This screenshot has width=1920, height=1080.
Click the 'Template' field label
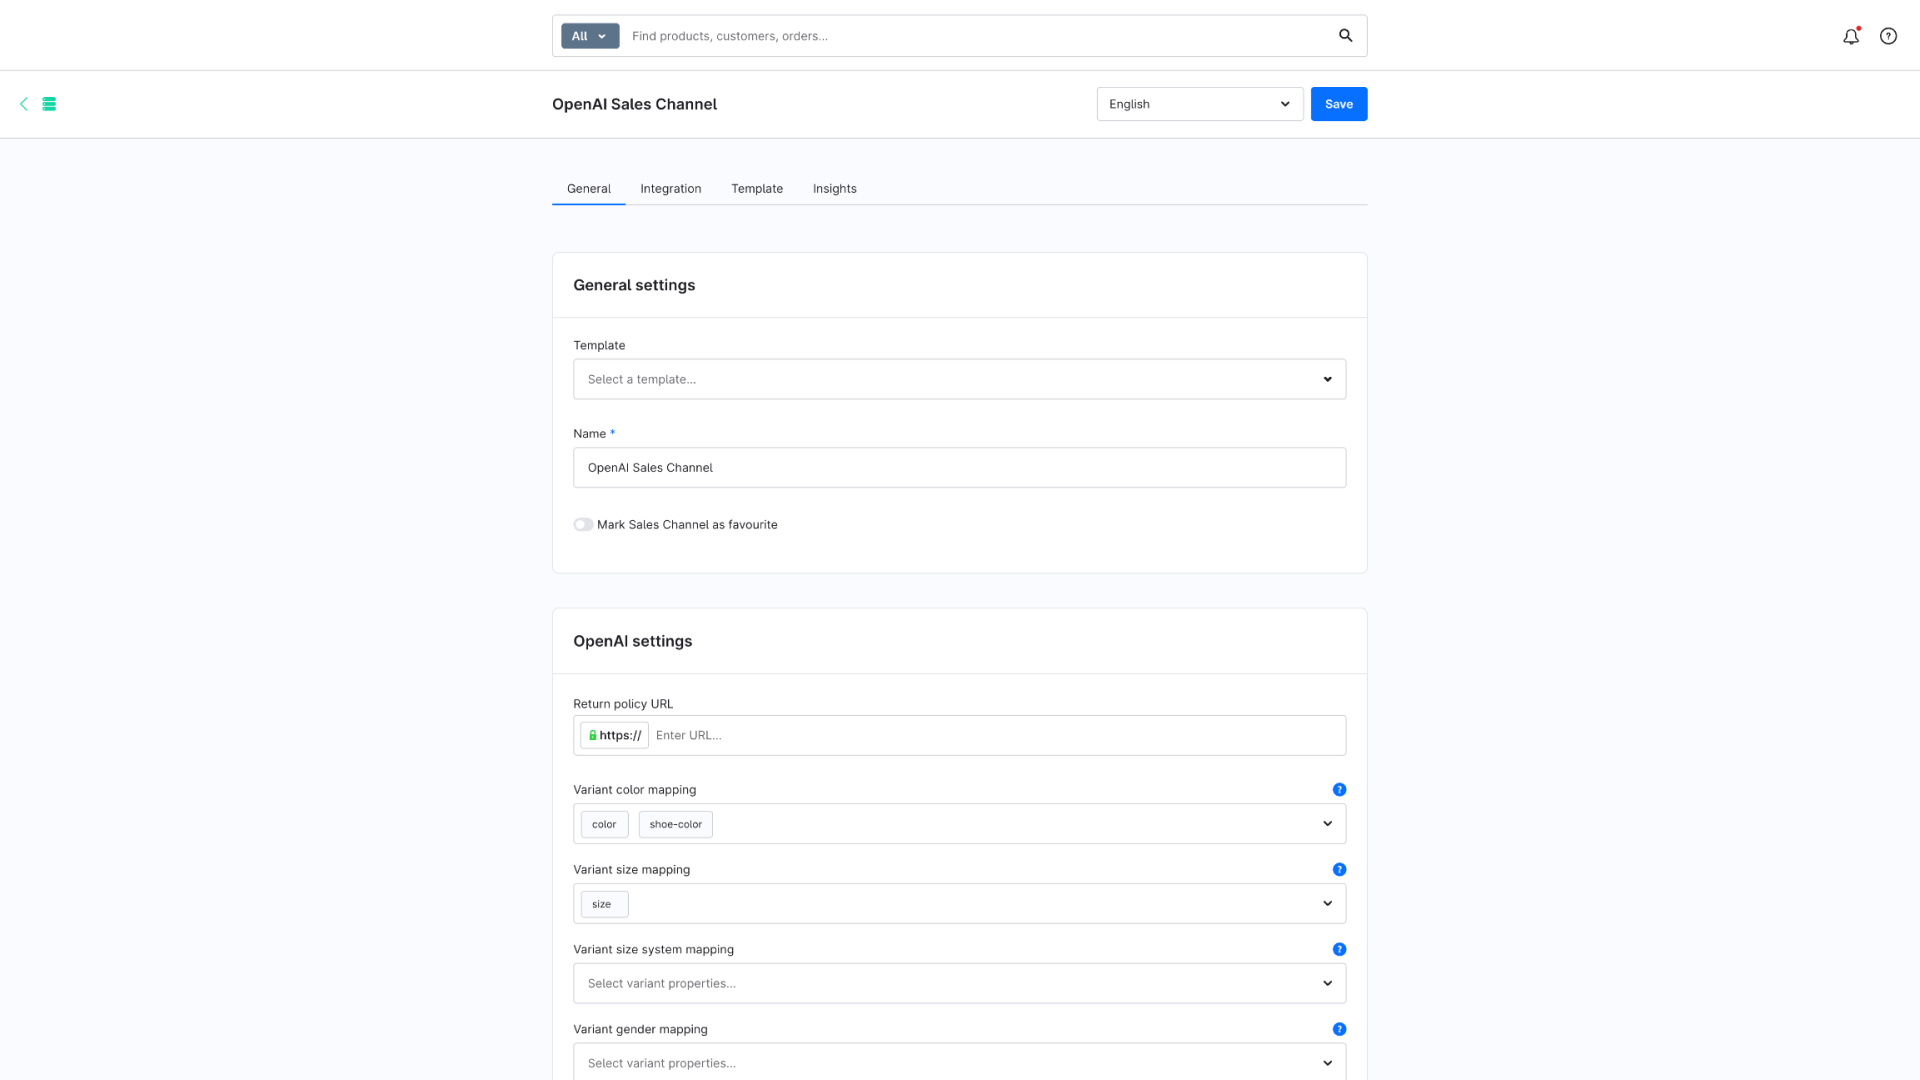tap(599, 346)
